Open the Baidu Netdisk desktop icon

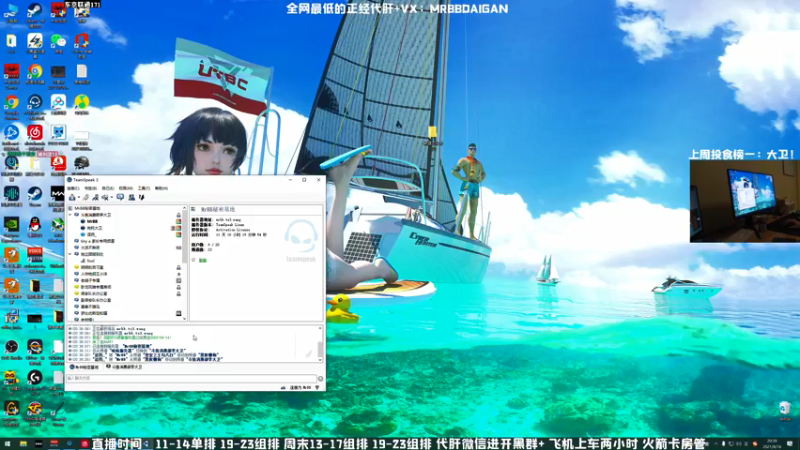pyautogui.click(x=58, y=104)
